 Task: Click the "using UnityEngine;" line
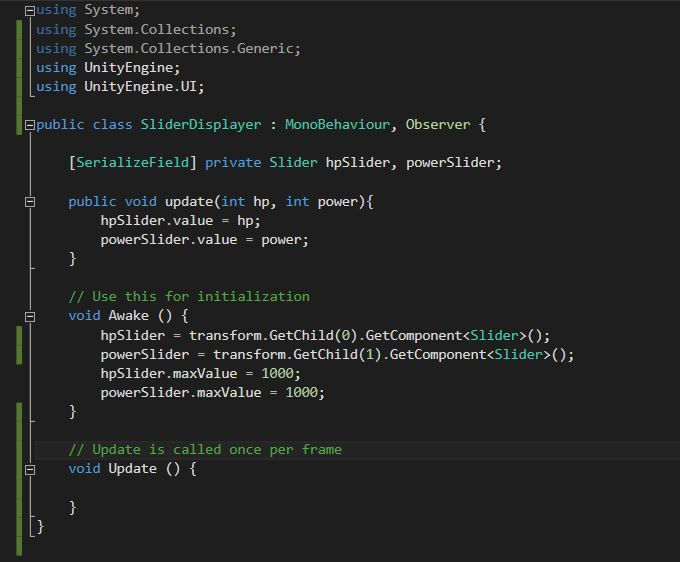(x=108, y=68)
